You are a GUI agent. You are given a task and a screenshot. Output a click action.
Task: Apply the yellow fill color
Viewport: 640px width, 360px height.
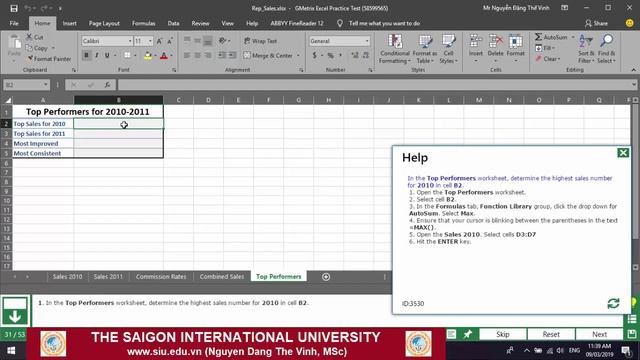(x=148, y=56)
